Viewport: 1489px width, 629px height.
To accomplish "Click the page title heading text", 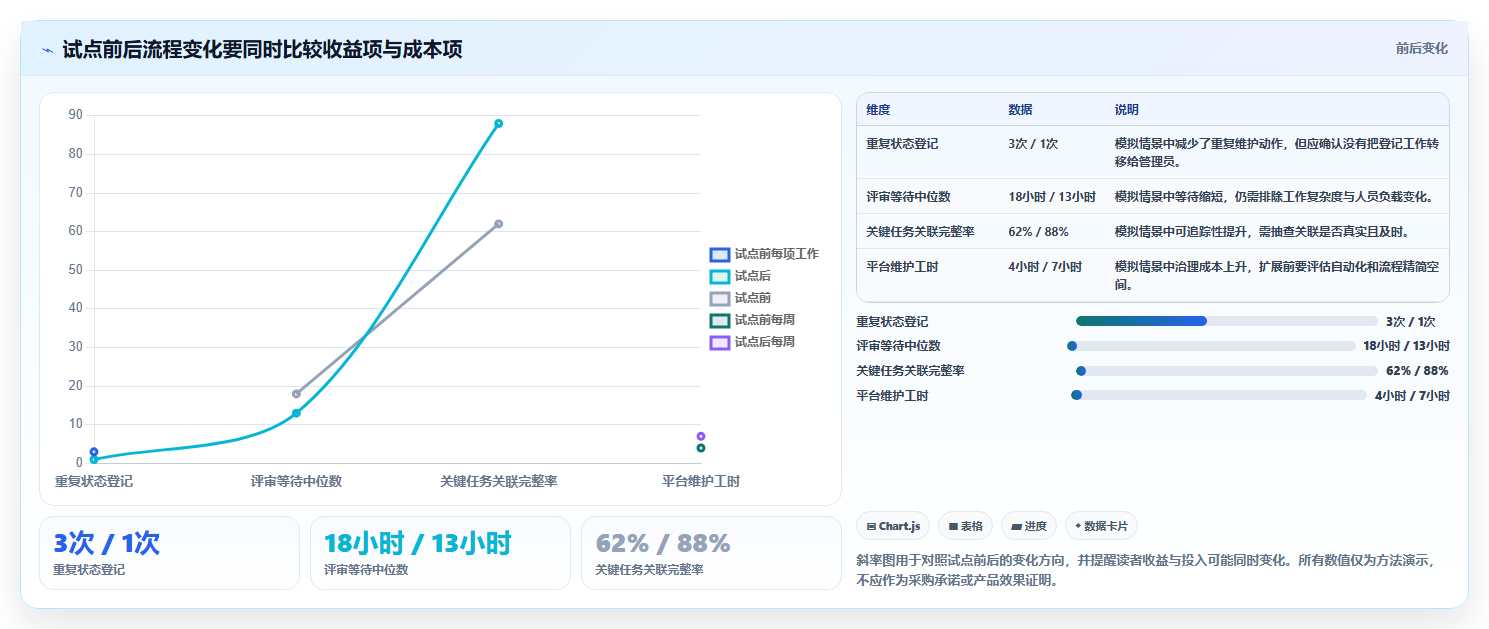I will (262, 49).
